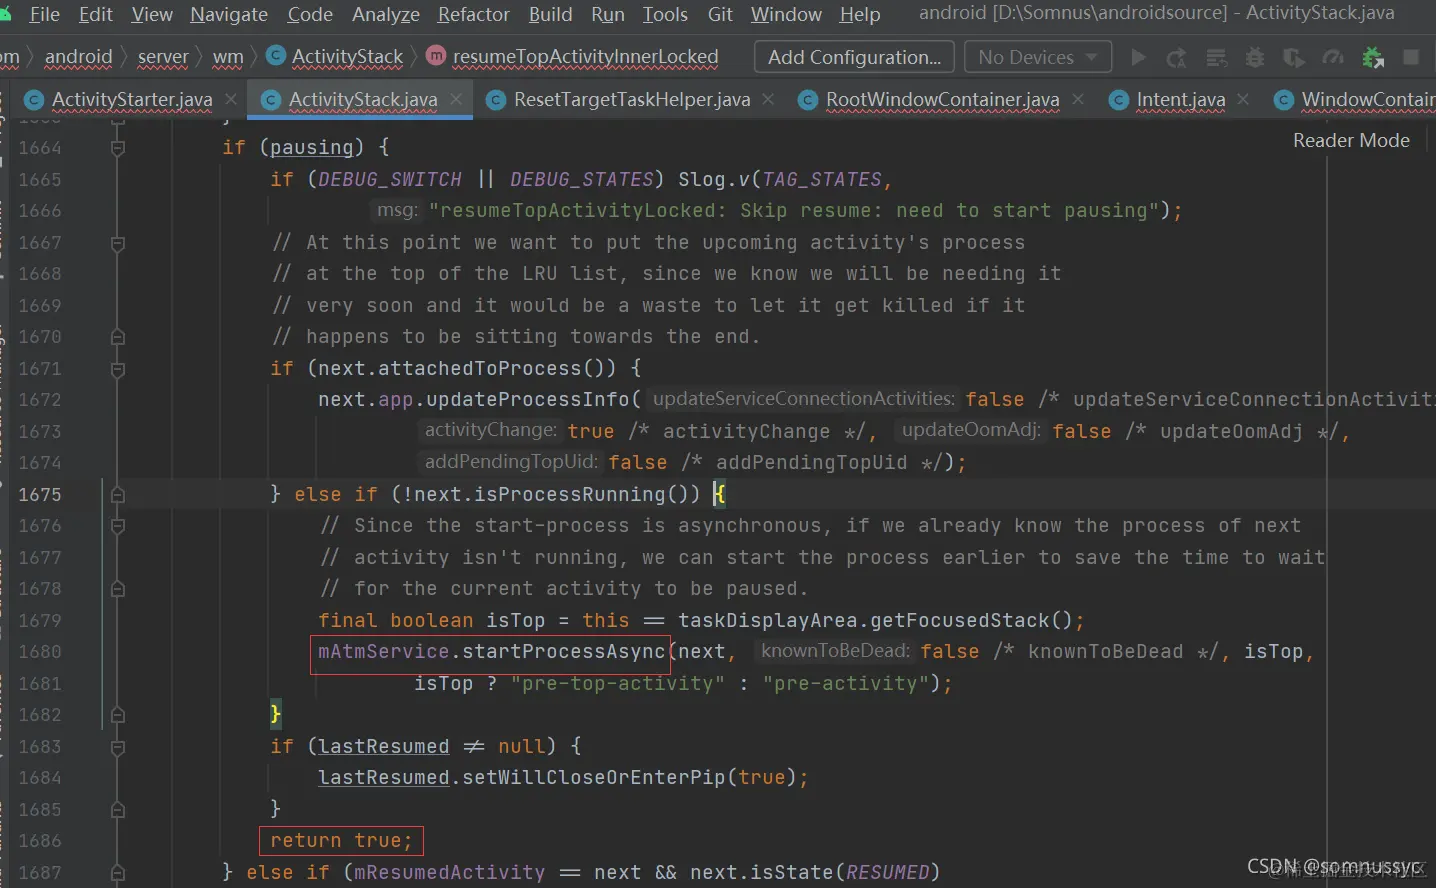This screenshot has height=888, width=1436.
Task: Open the Build menu
Action: pyautogui.click(x=551, y=14)
